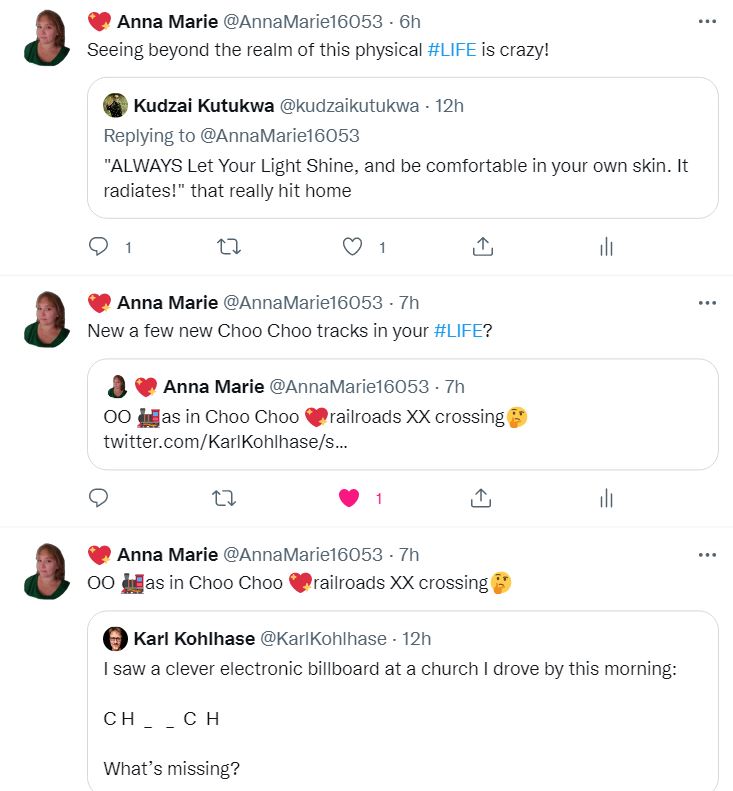This screenshot has height=791, width=733.
Task: Open Kudzai Kutukwa's quoted tweet
Action: point(402,178)
